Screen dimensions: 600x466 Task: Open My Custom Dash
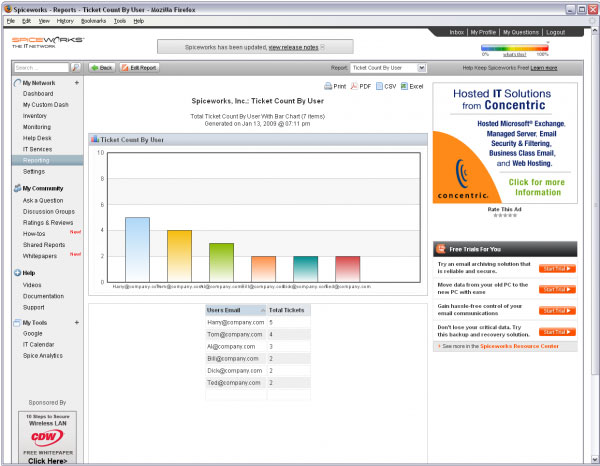click(x=46, y=105)
